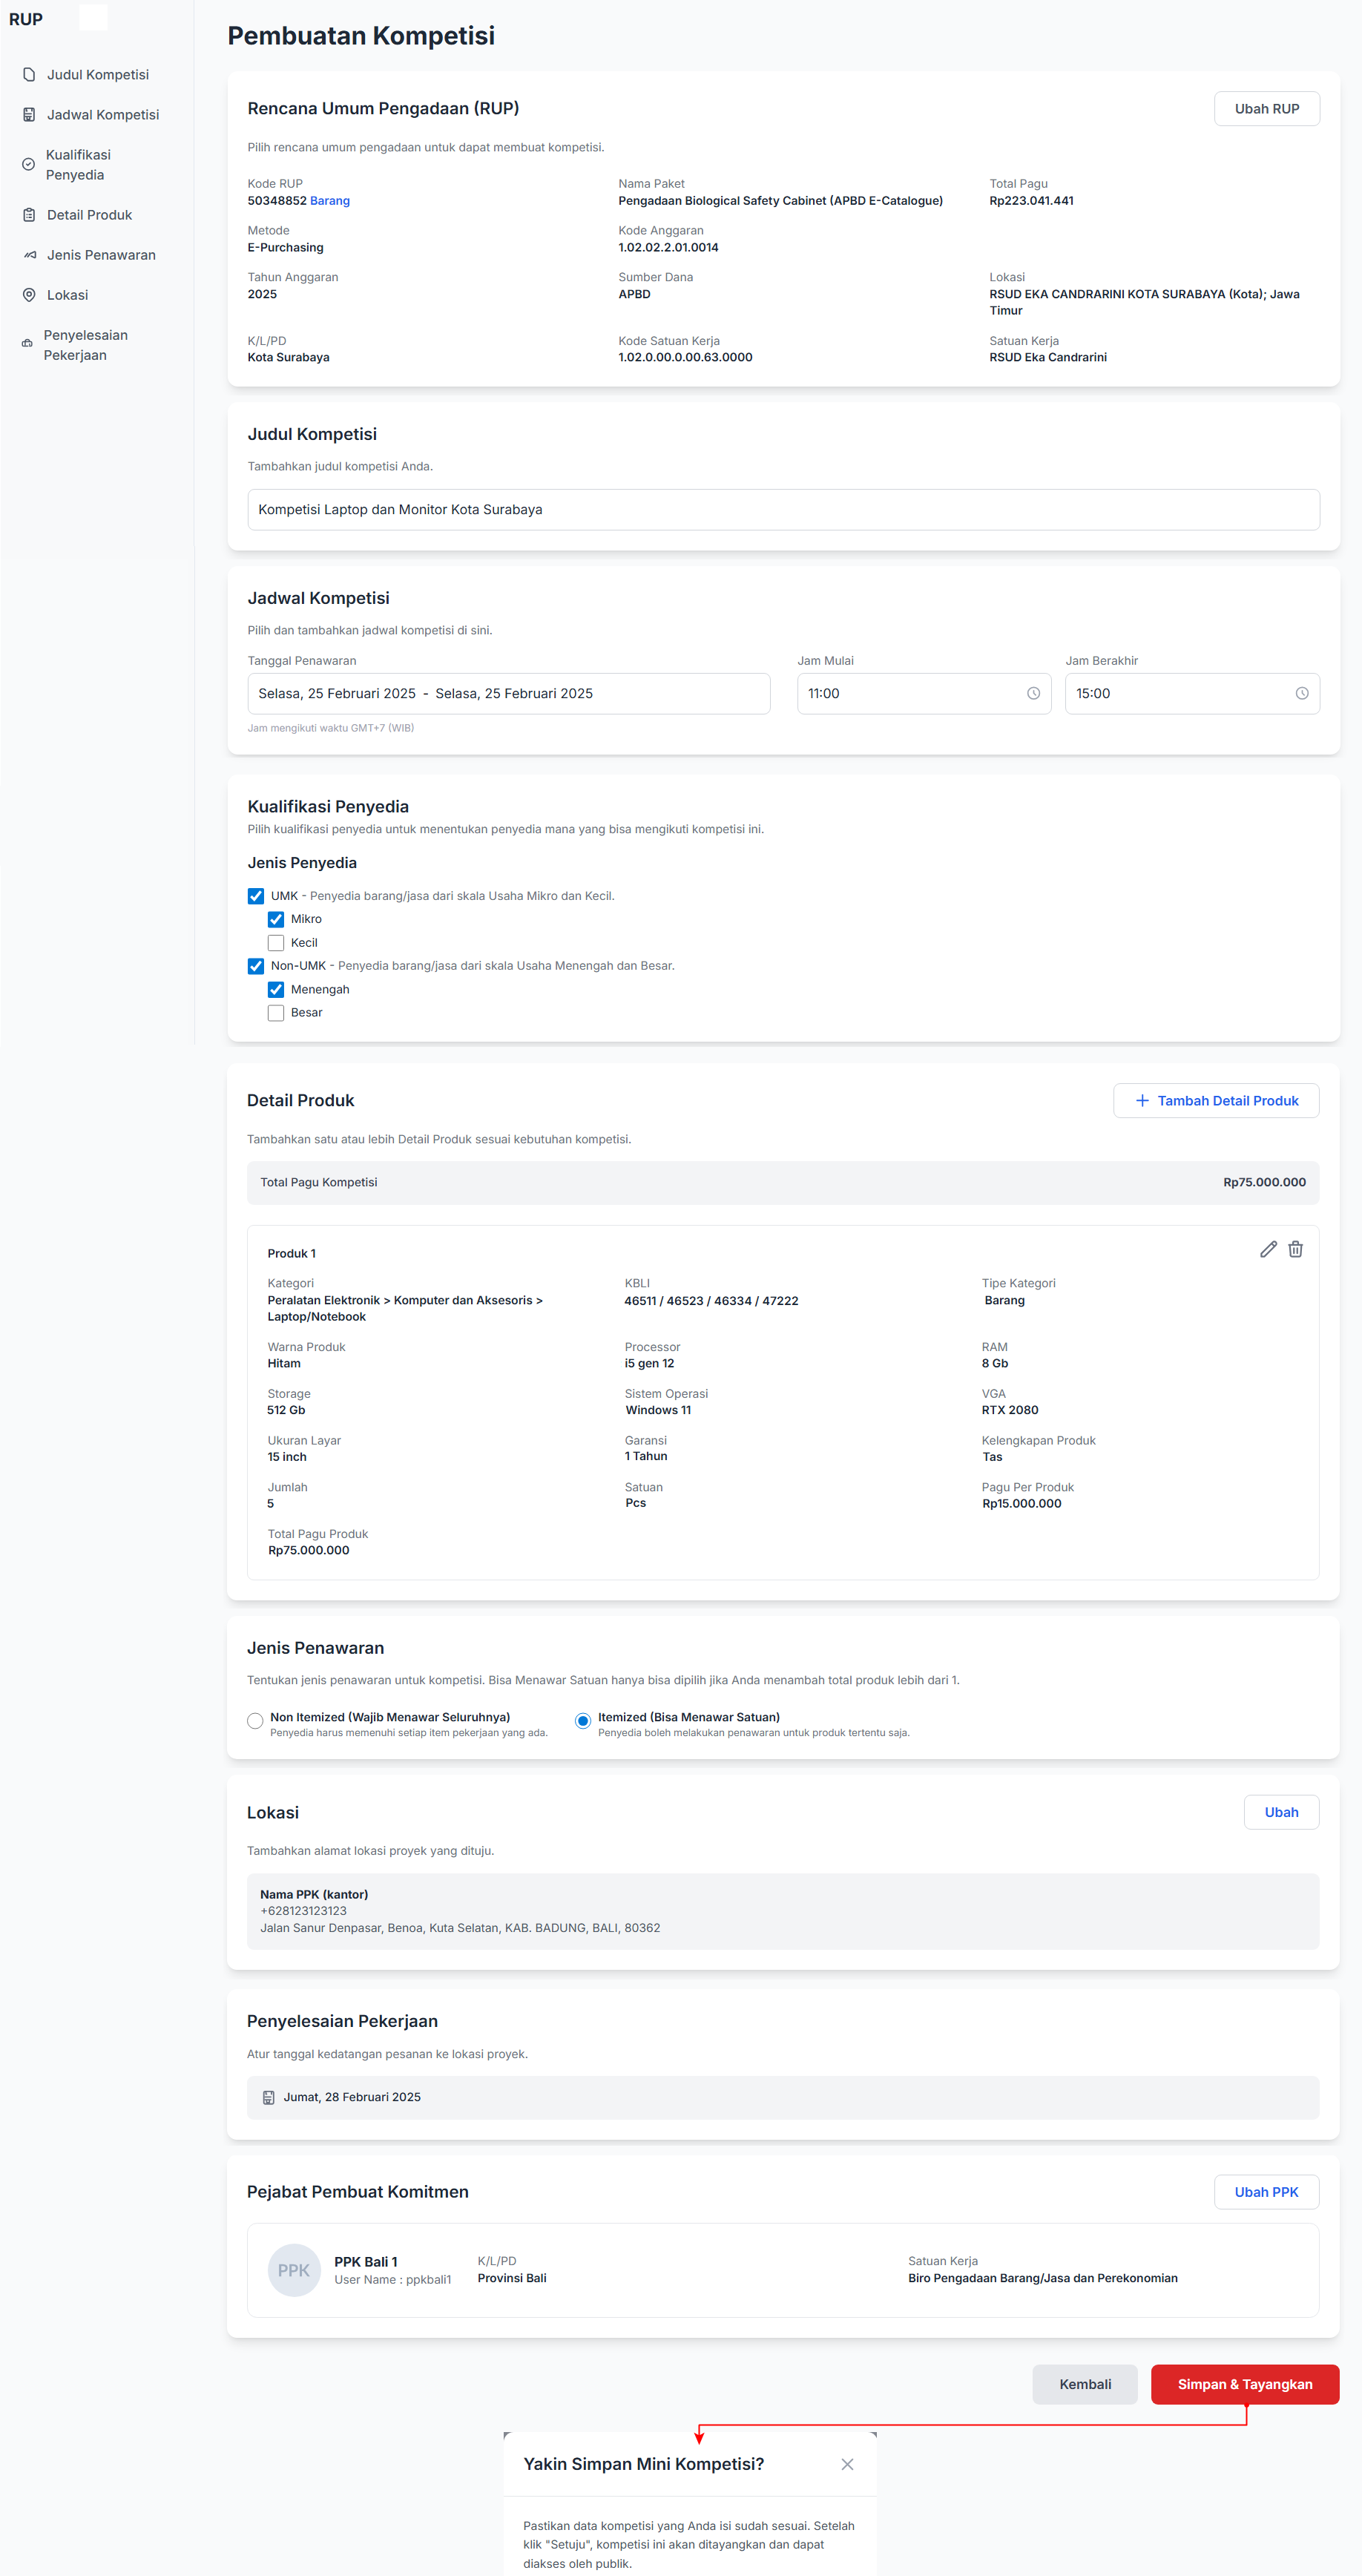
Task: Click the clock icon in Jam Mulai field
Action: coord(1033,693)
